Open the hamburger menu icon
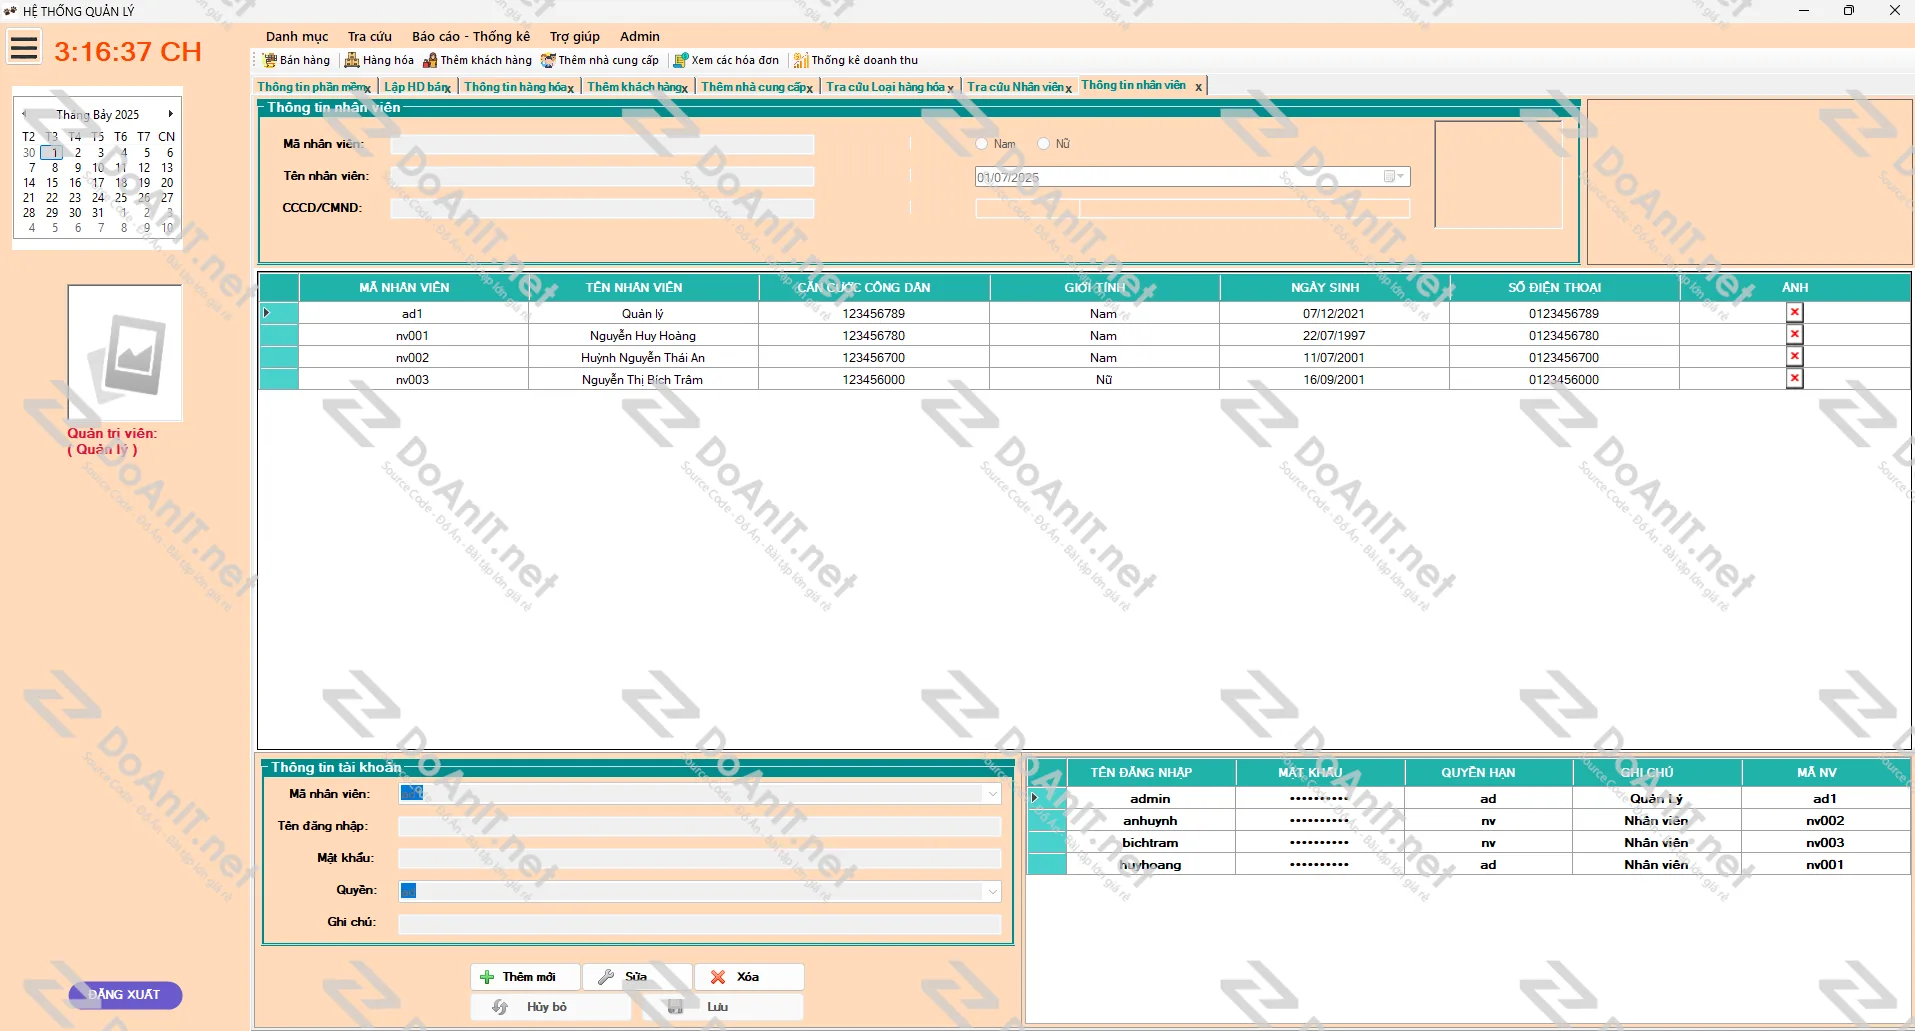This screenshot has width=1915, height=1031. pyautogui.click(x=24, y=48)
